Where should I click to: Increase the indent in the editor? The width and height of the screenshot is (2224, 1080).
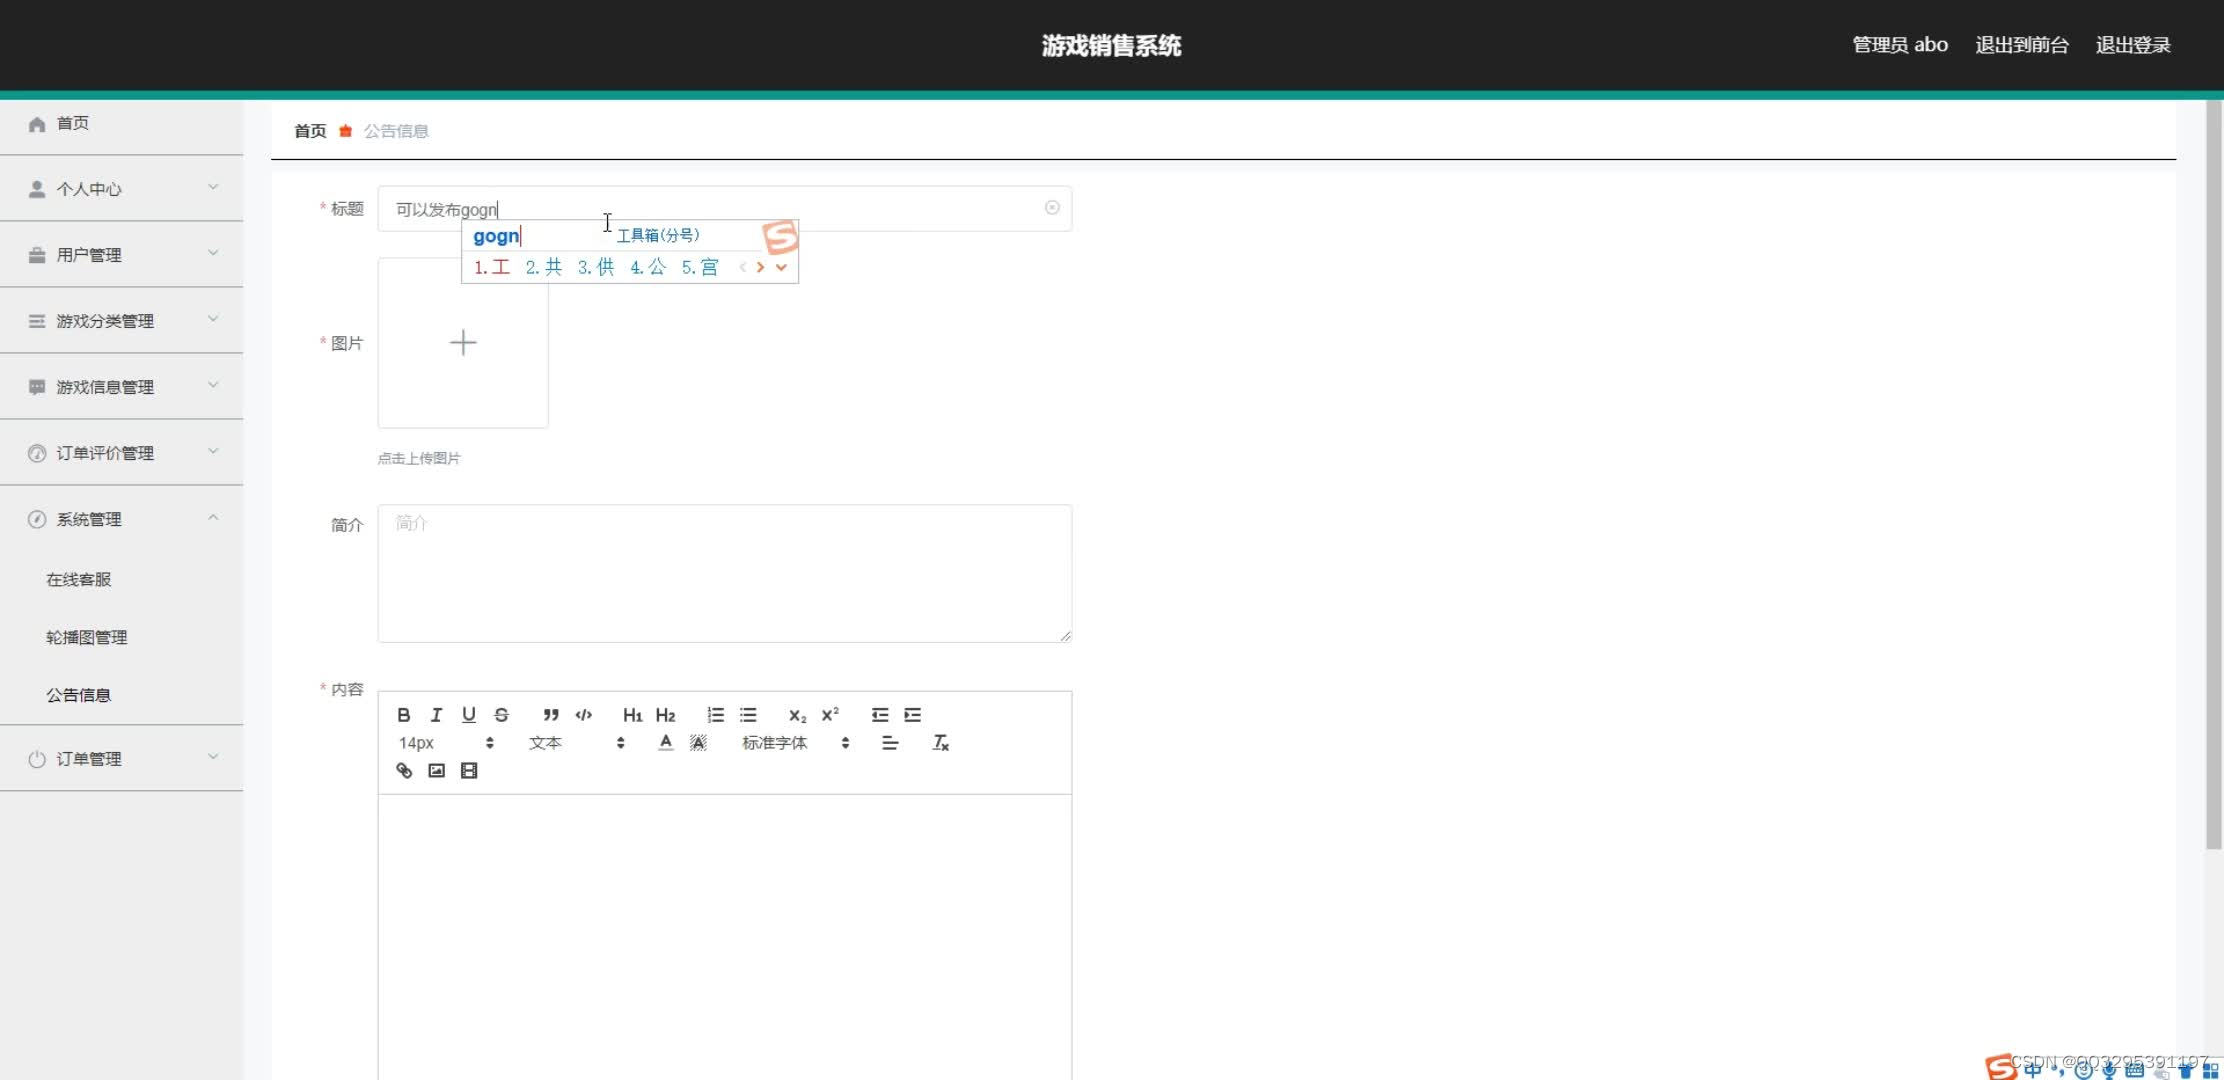[912, 715]
